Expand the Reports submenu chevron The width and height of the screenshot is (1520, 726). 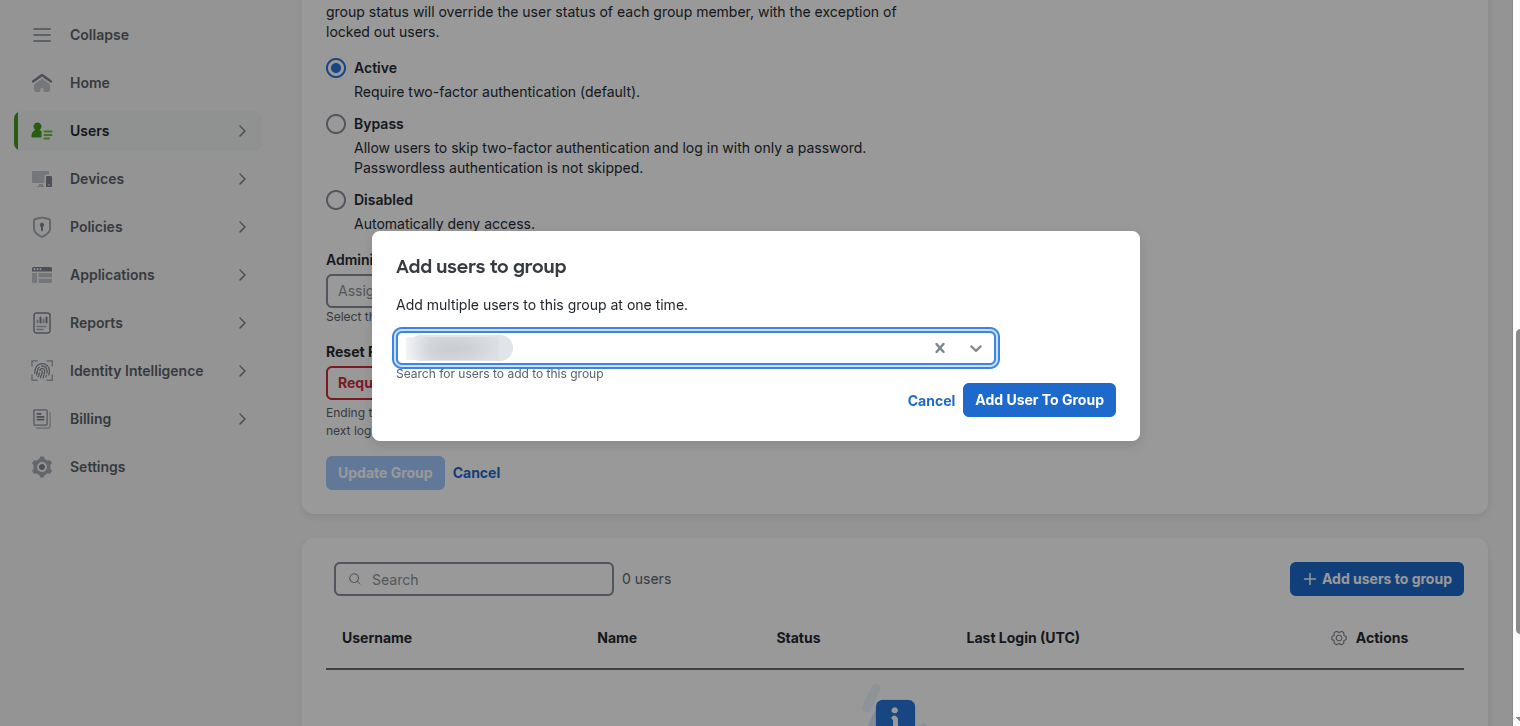coord(242,323)
